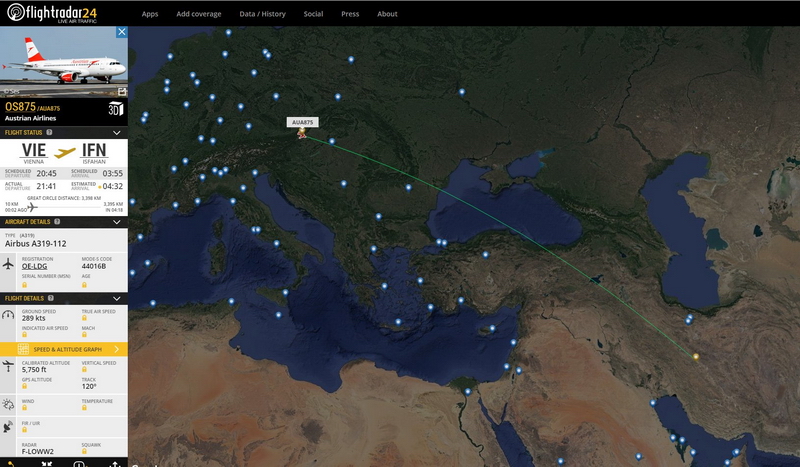Open the Data / History menu
800x467 pixels.
(262, 14)
